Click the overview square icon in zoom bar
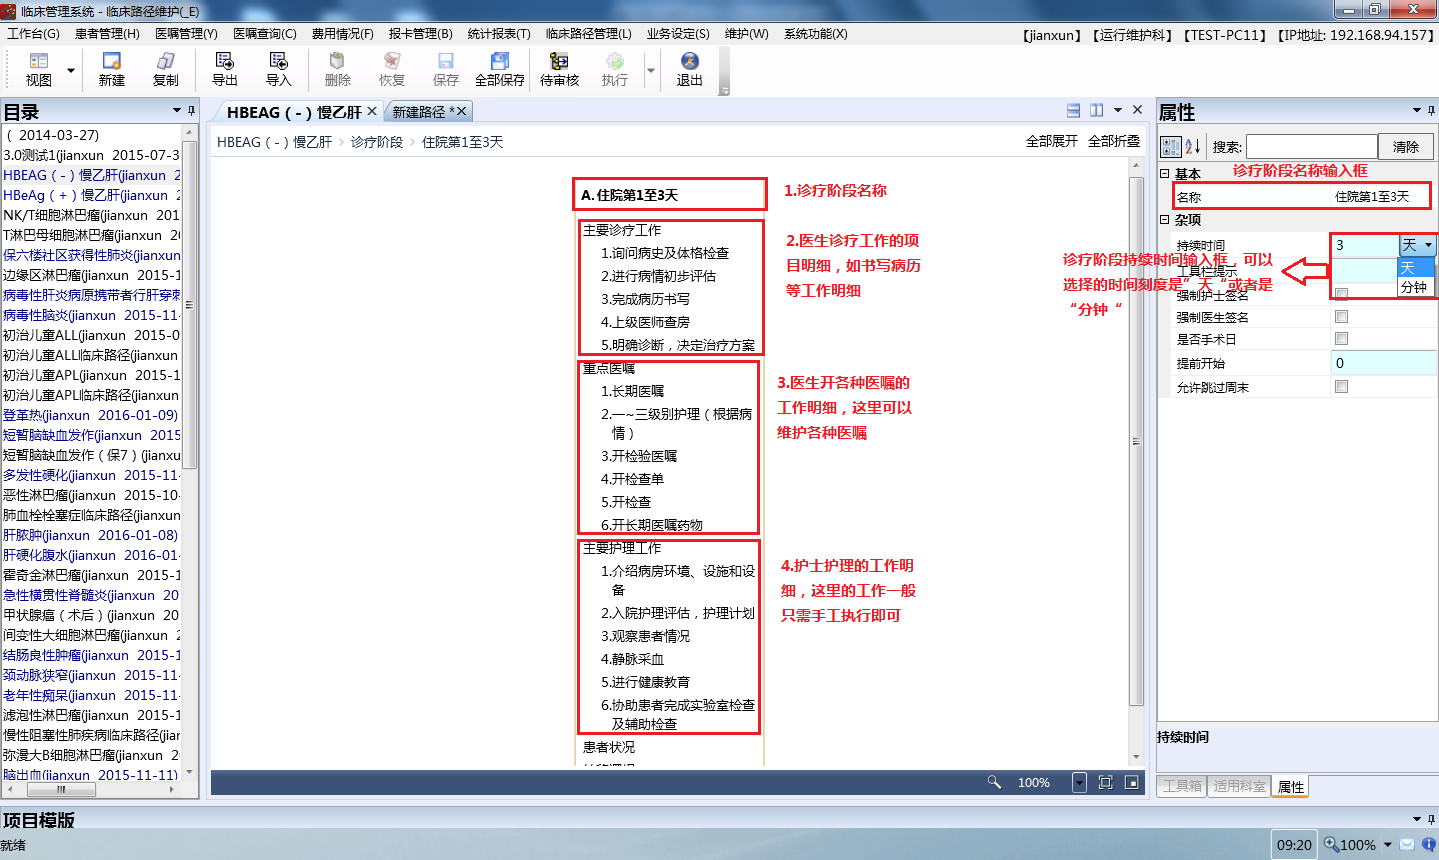The height and width of the screenshot is (860, 1439). [x=1132, y=782]
